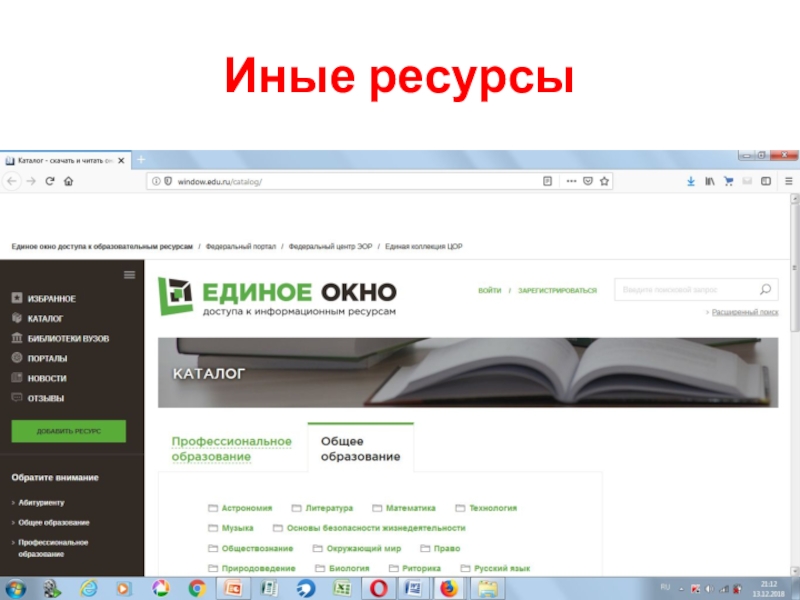Open Internet Explorer from taskbar

click(x=88, y=589)
